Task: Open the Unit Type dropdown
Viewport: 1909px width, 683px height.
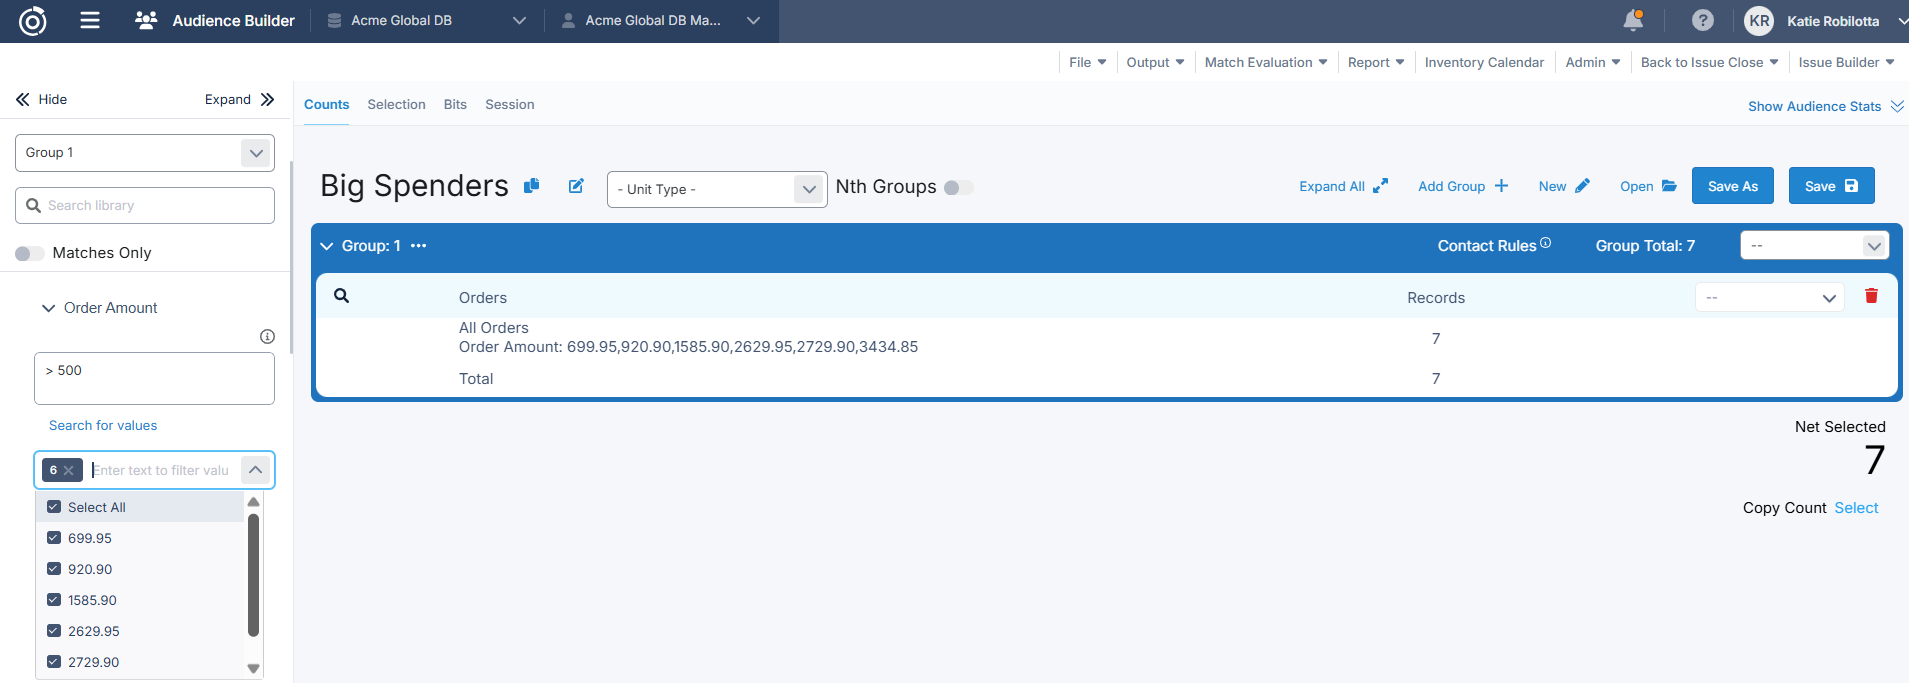Action: 716,189
